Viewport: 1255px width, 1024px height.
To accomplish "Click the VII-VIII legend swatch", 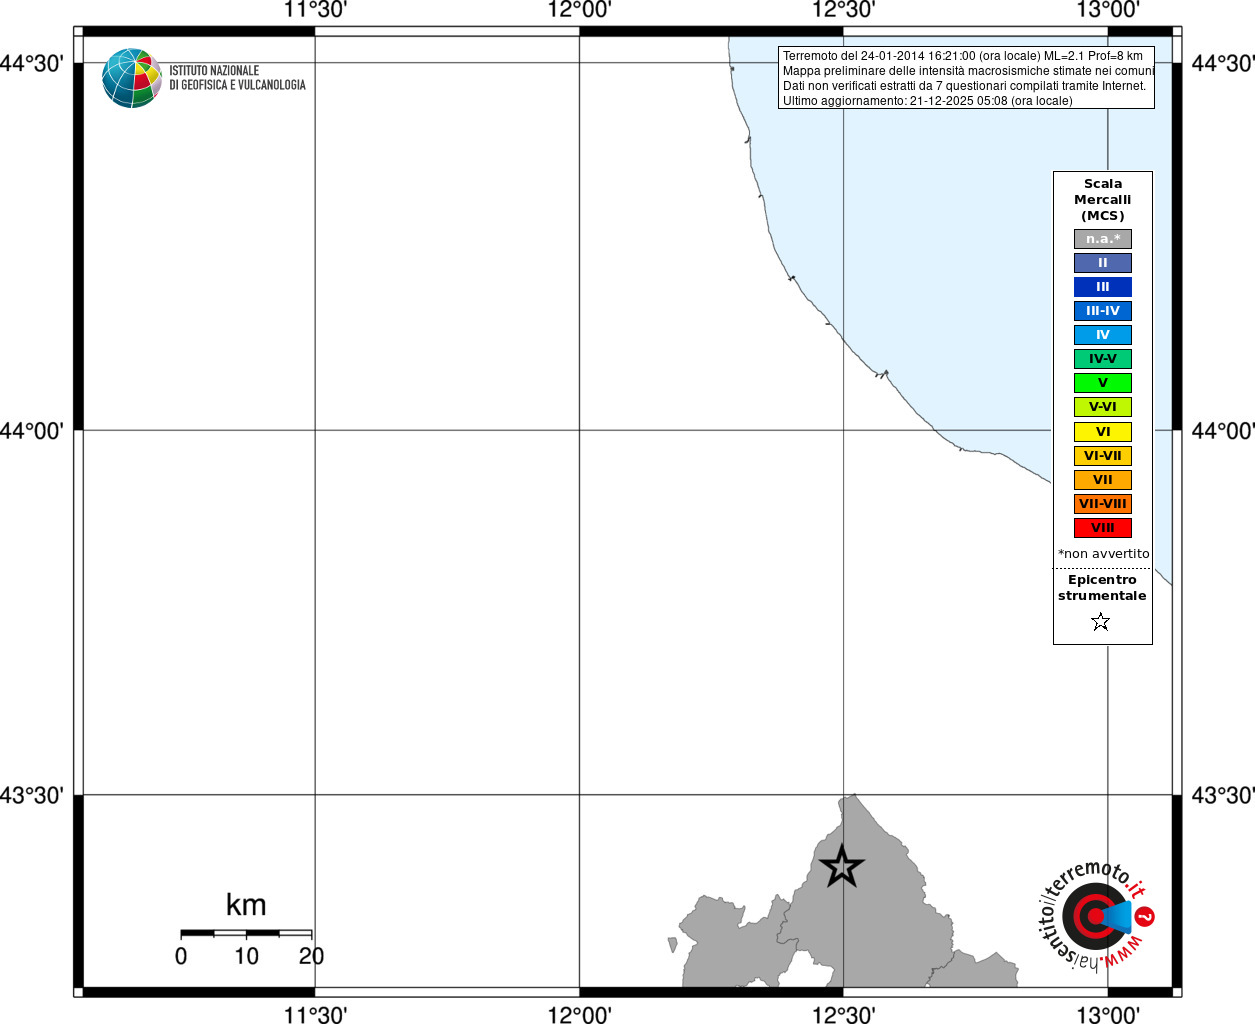I will click(1103, 504).
